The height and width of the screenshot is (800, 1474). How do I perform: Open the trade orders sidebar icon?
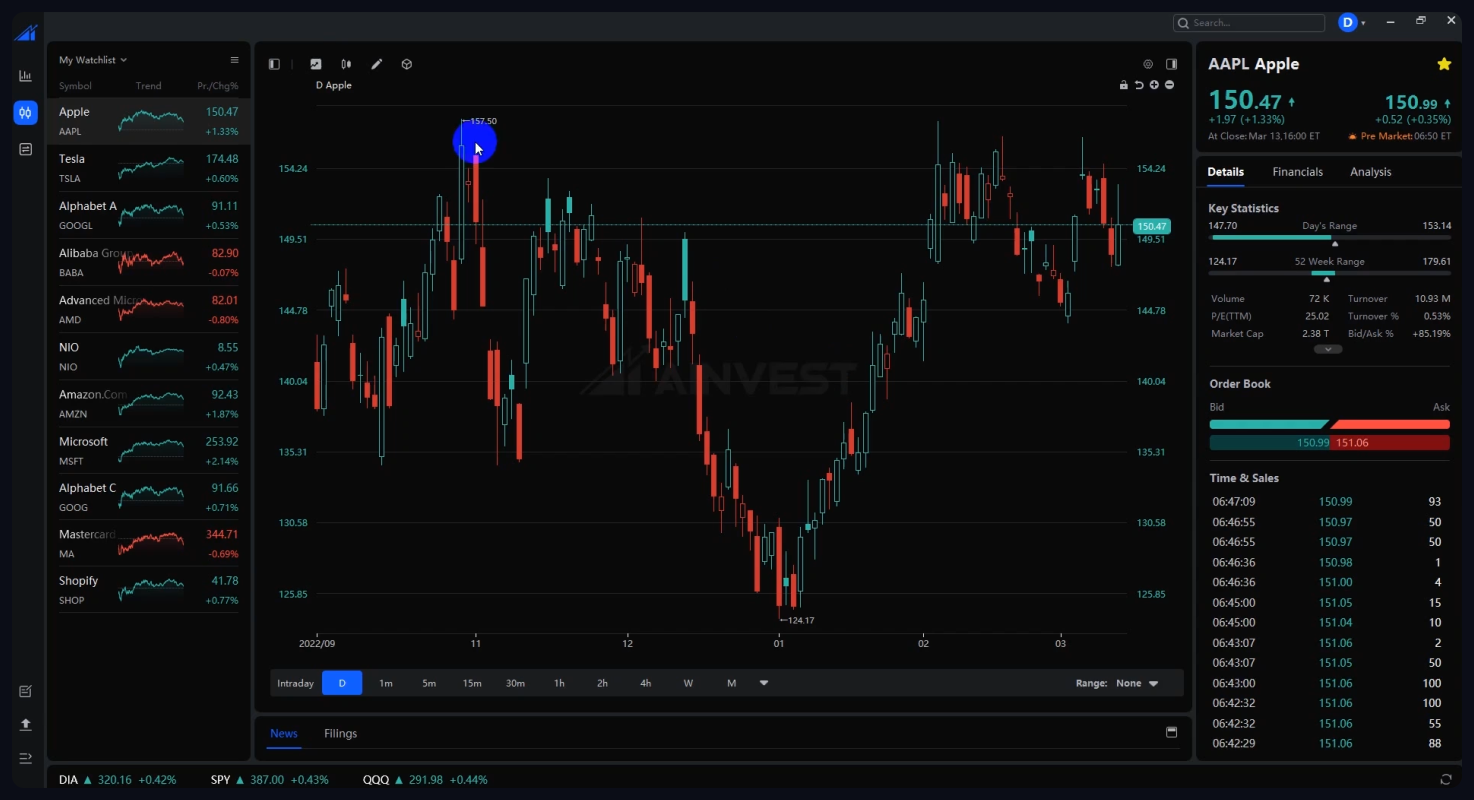[25, 149]
